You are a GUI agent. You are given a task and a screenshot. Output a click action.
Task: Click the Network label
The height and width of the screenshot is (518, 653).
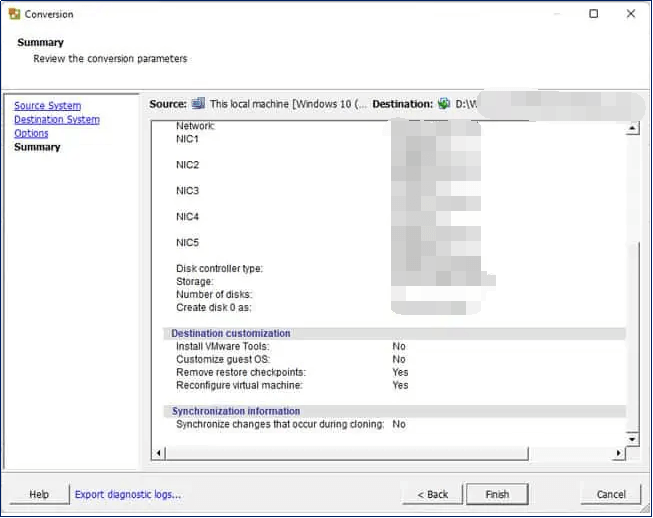tap(196, 126)
